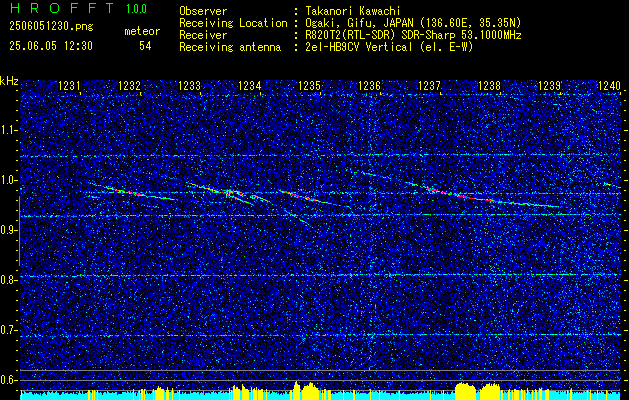Click the 1235 time axis marker
The height and width of the screenshot is (400, 629).
[x=310, y=86]
